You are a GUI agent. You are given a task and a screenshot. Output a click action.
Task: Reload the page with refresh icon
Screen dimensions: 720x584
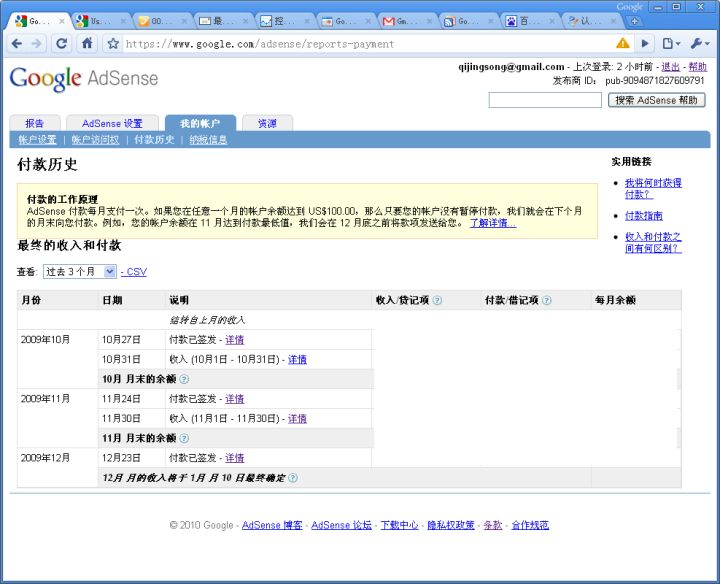62,43
